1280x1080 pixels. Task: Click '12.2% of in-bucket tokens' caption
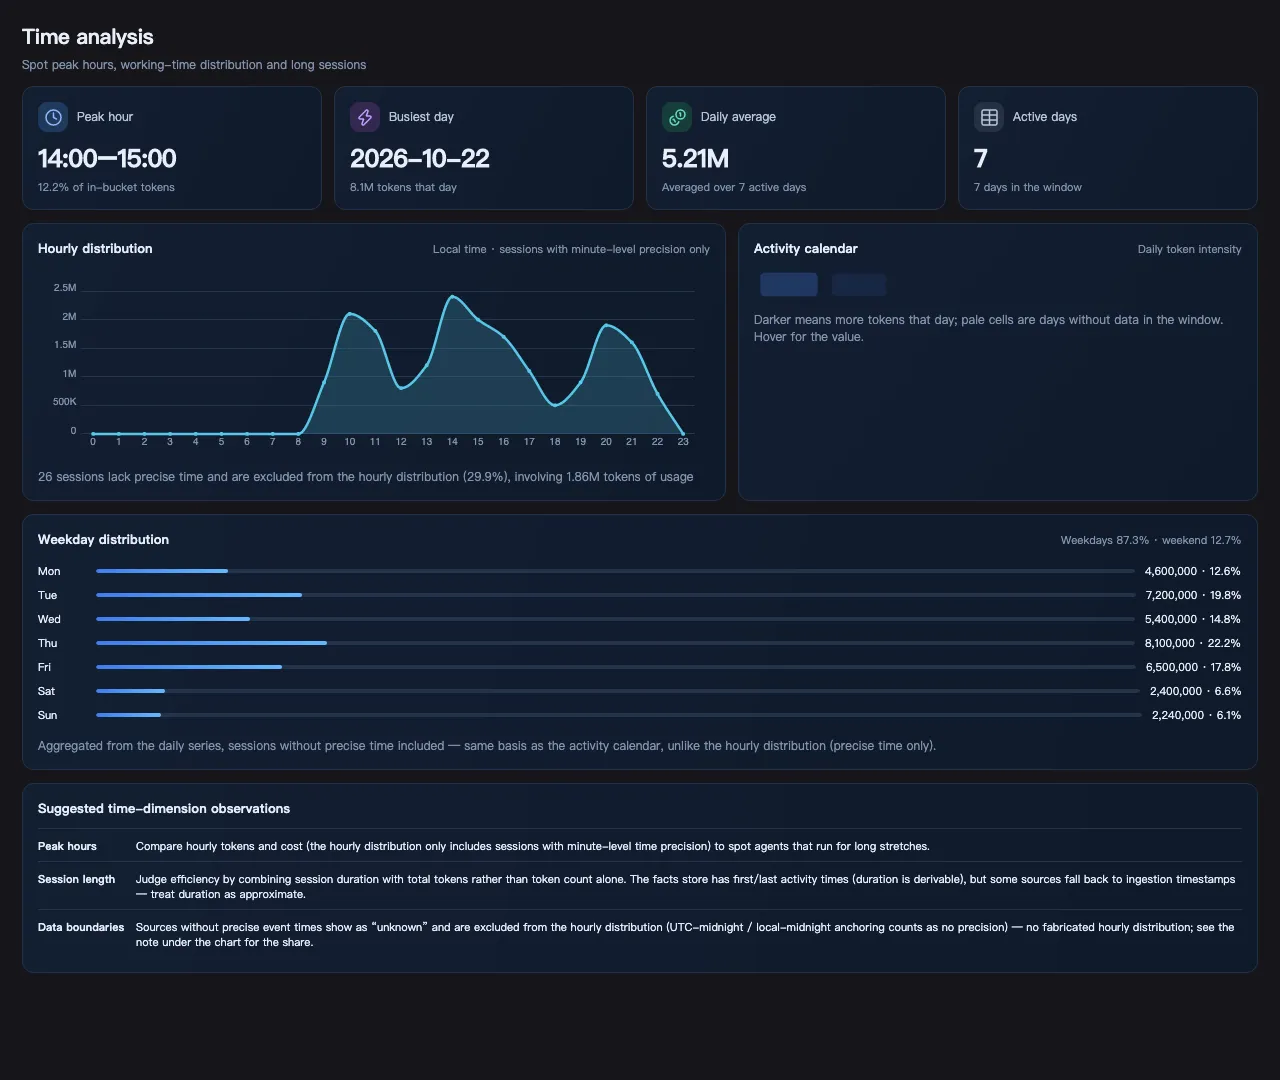(106, 187)
